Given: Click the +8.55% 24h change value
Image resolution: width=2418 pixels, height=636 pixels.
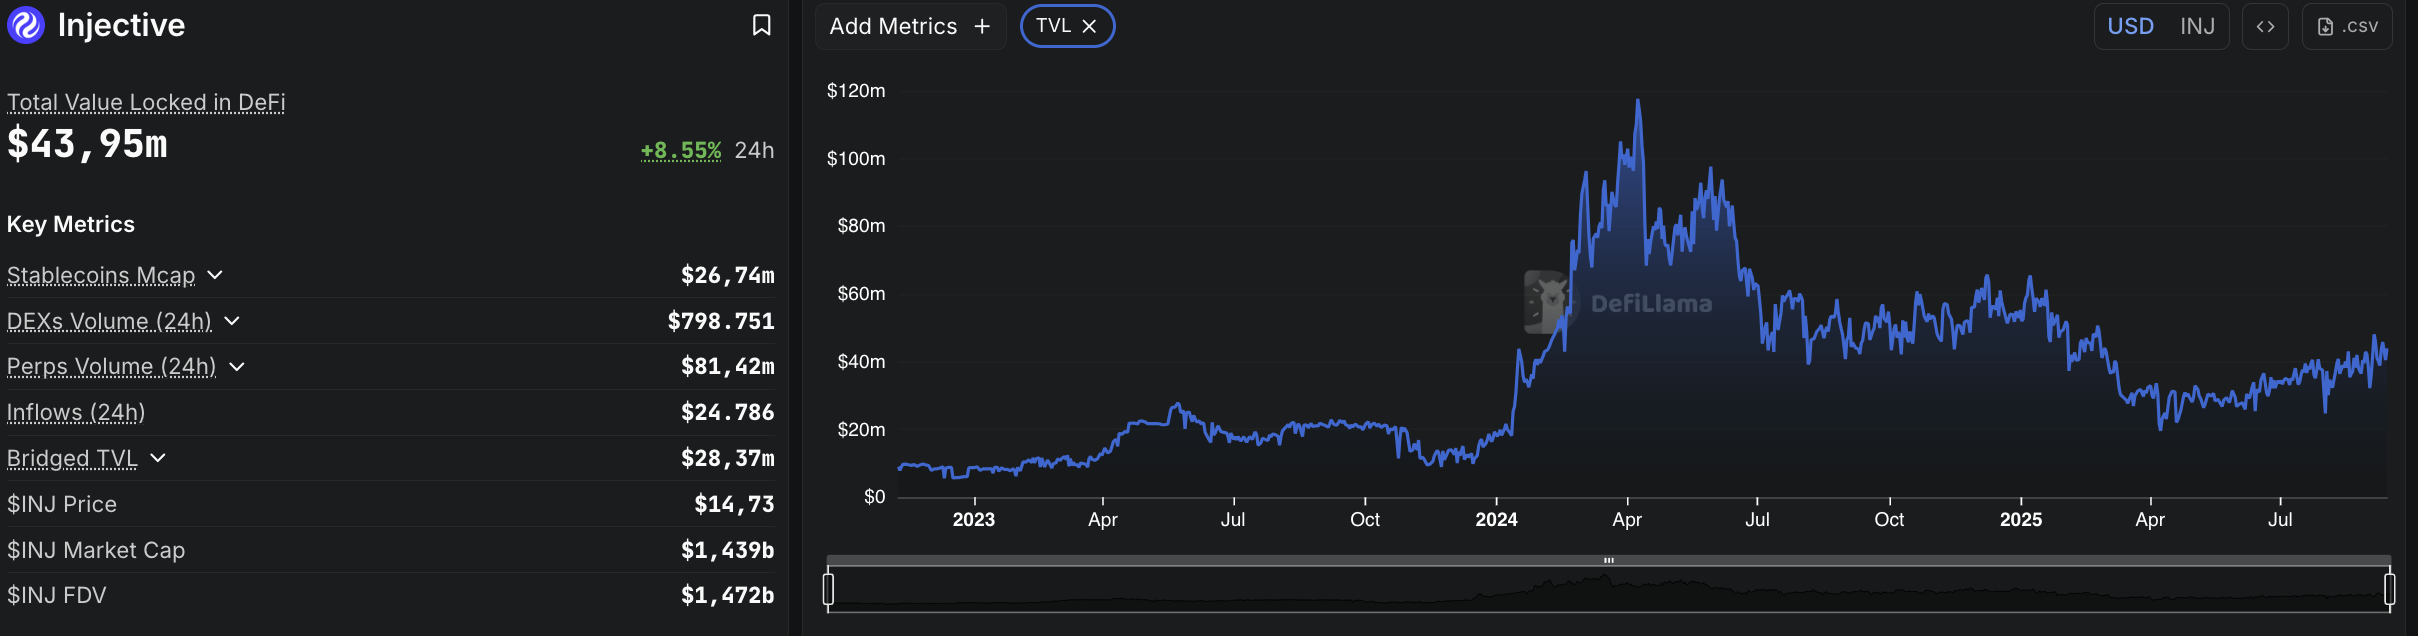Looking at the screenshot, I should [x=681, y=150].
